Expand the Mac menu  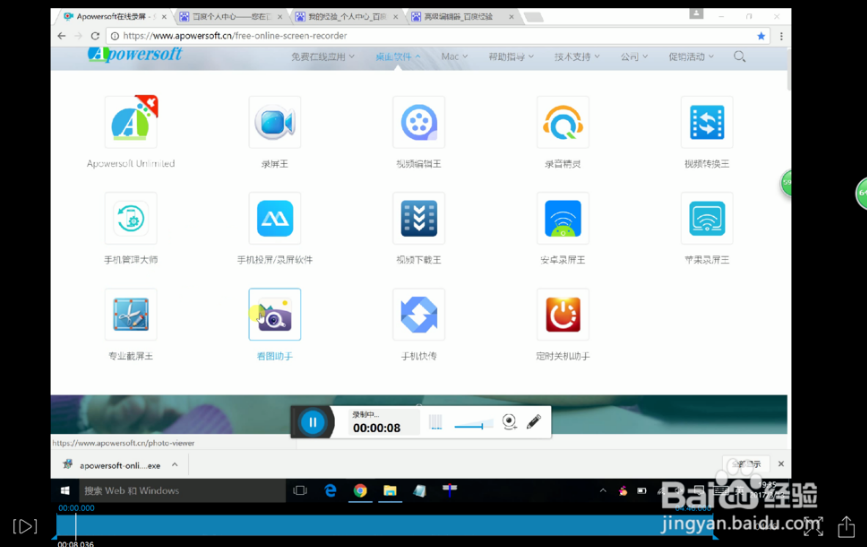[455, 56]
